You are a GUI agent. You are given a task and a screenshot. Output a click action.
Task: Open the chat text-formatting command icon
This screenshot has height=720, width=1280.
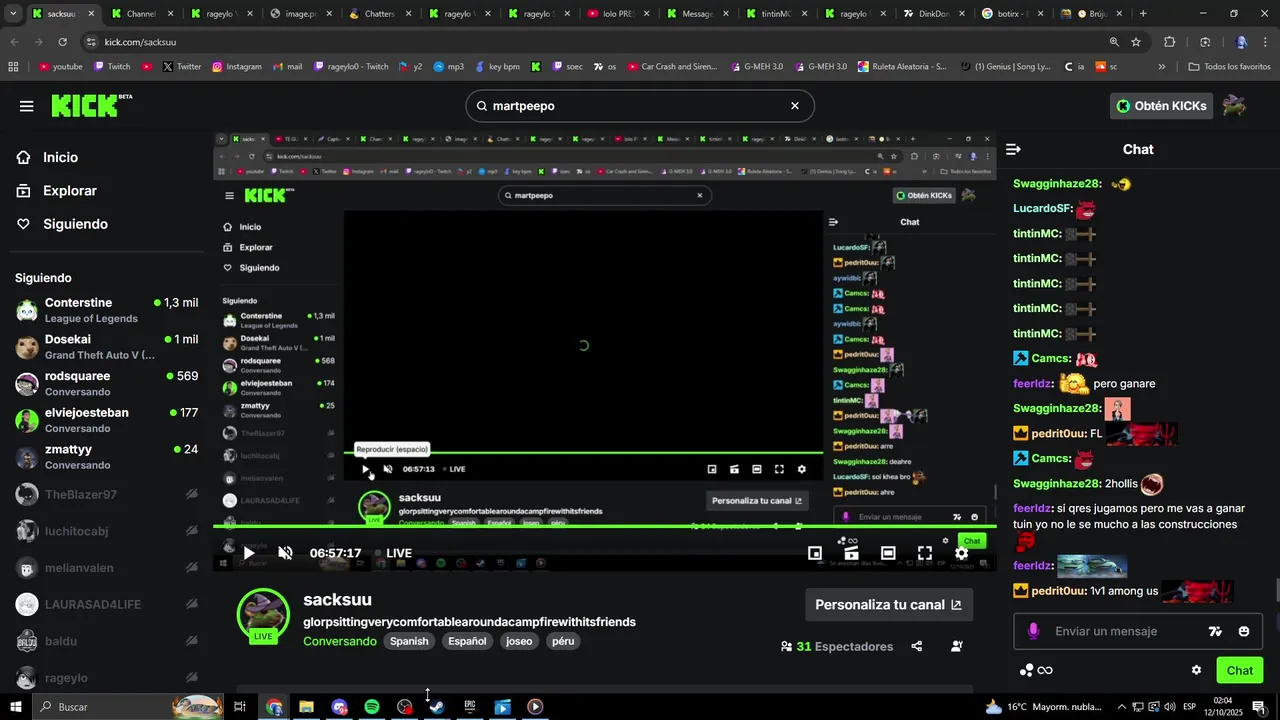(x=1215, y=631)
